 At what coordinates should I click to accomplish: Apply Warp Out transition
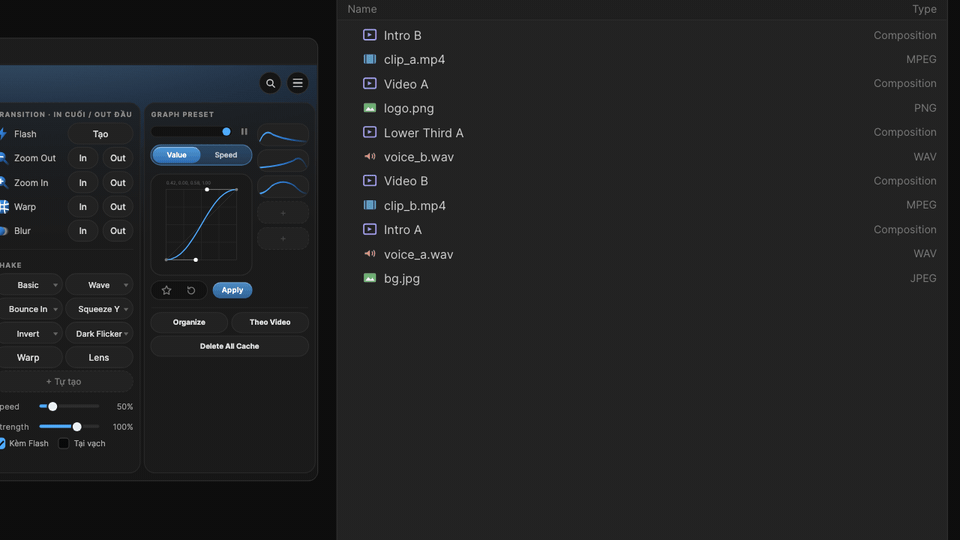(118, 207)
